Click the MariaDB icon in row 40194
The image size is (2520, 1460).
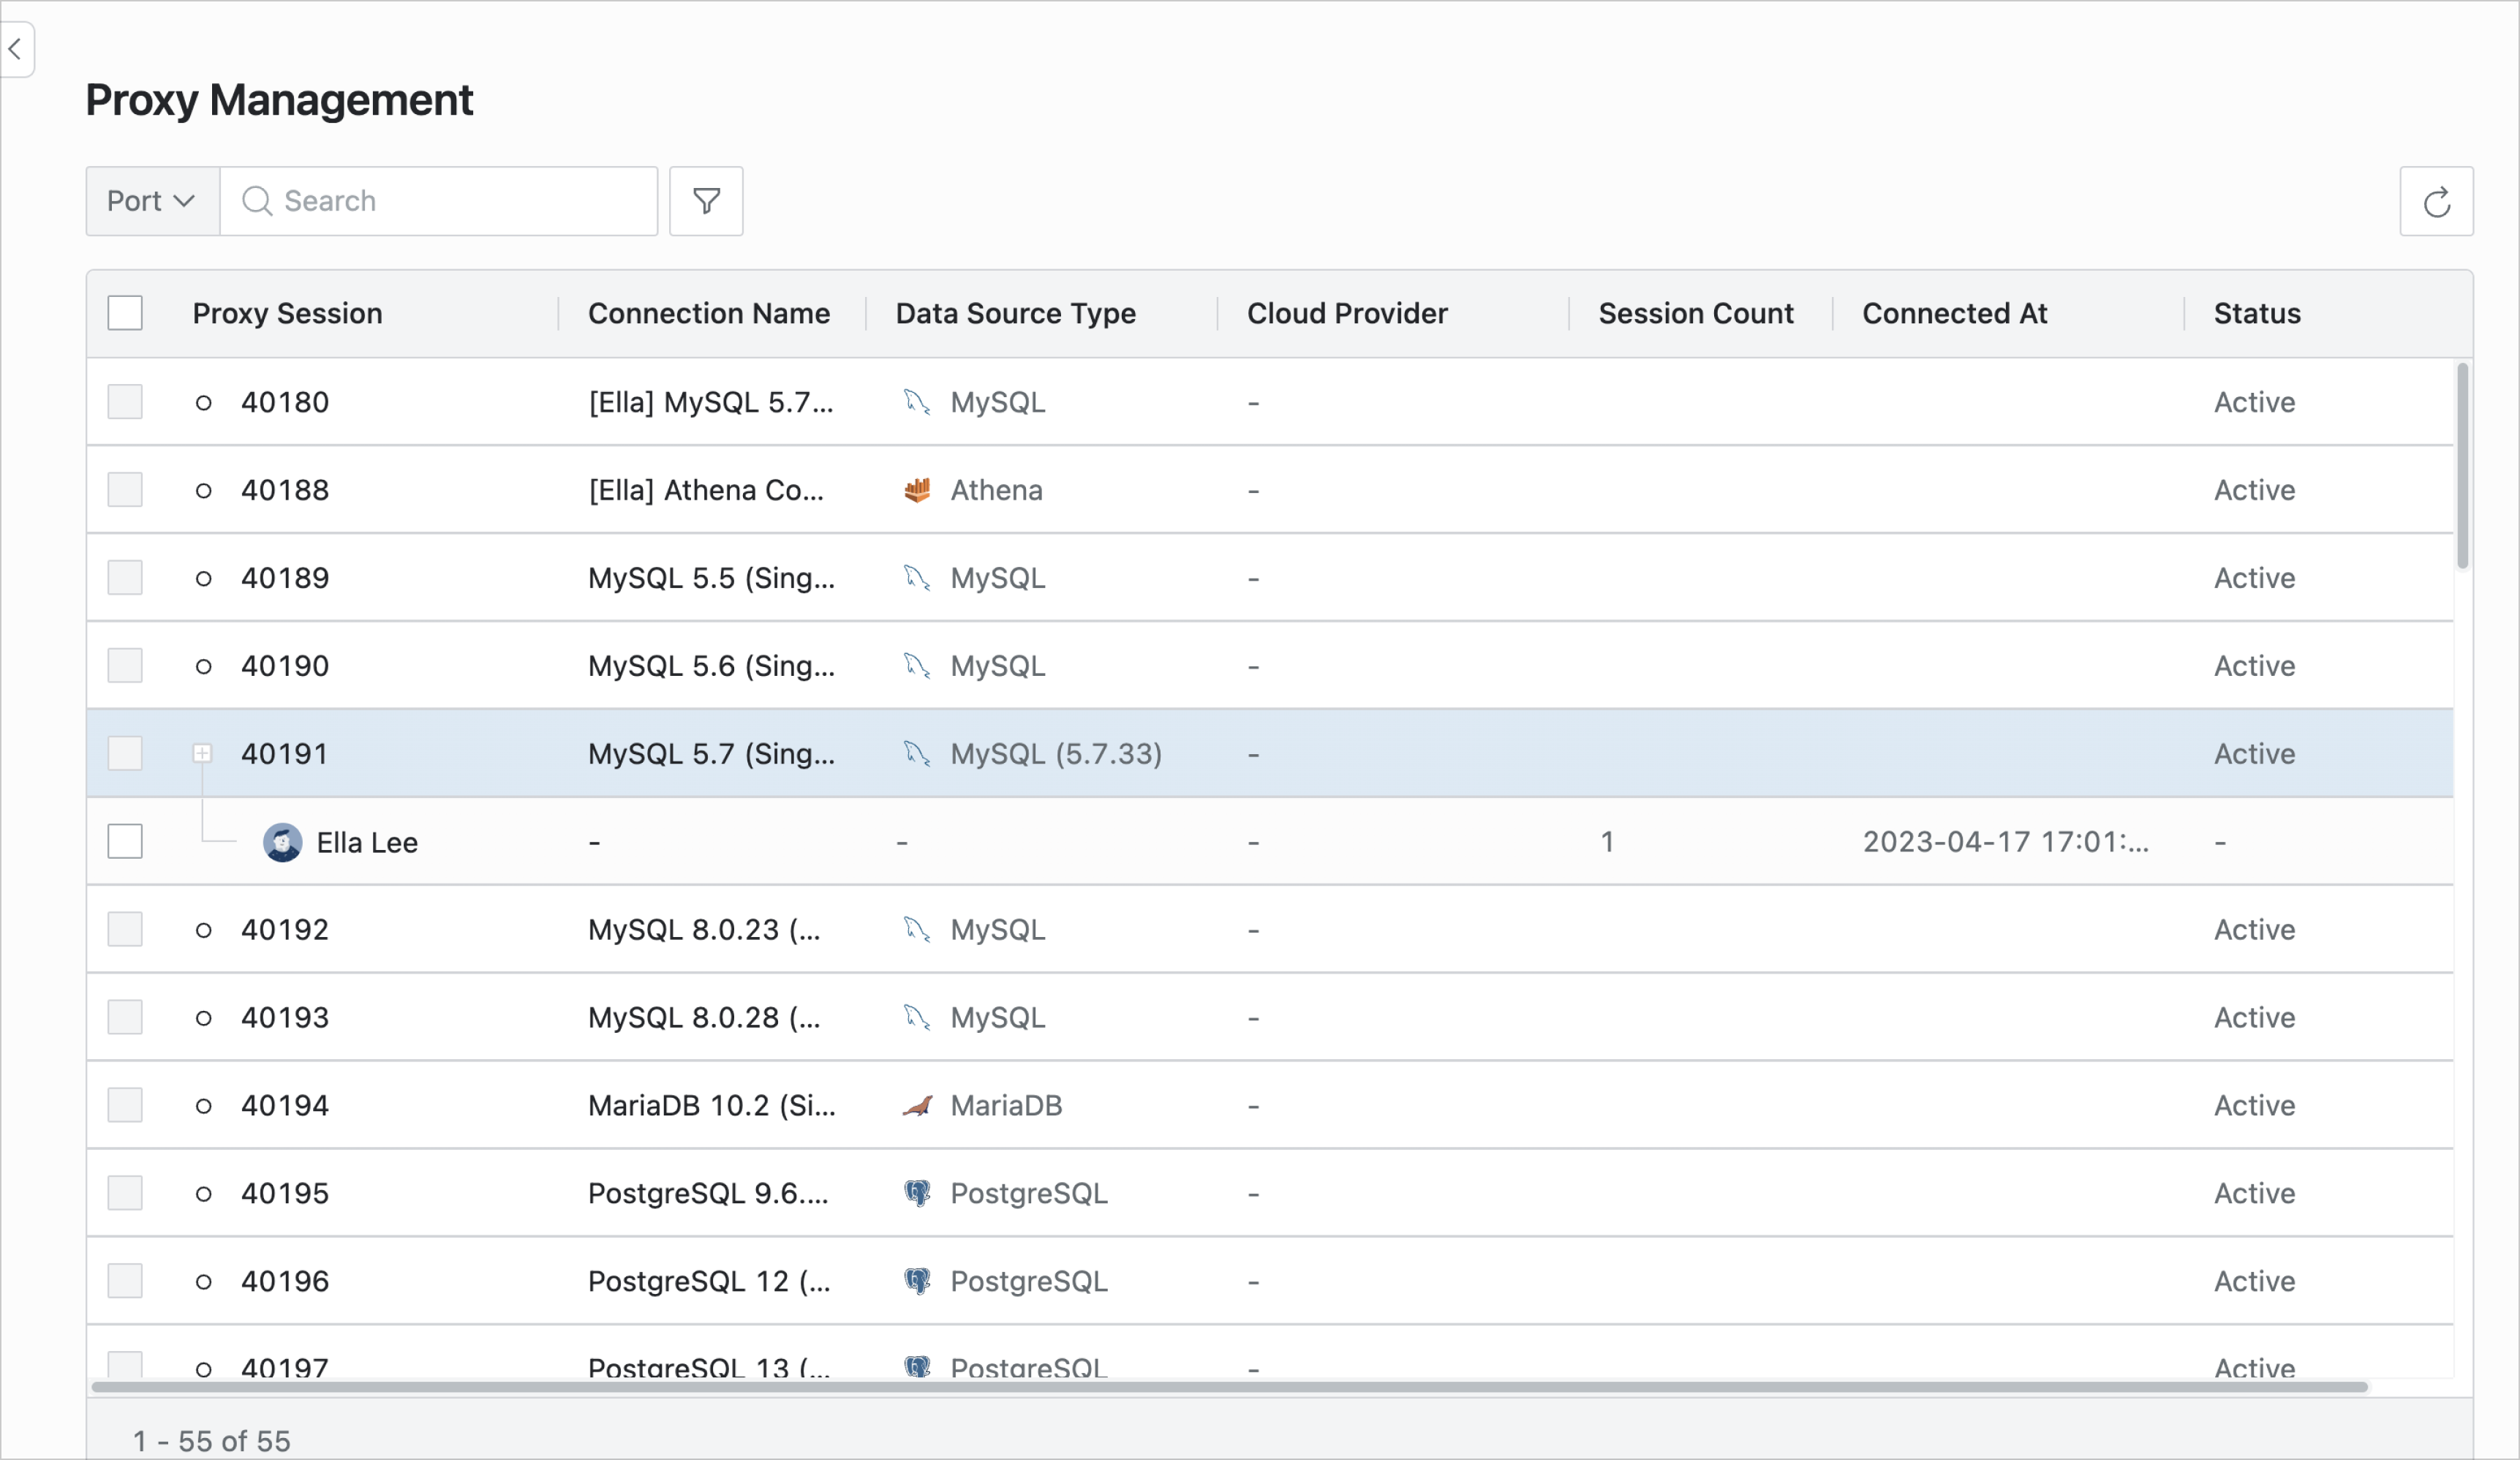[917, 1105]
